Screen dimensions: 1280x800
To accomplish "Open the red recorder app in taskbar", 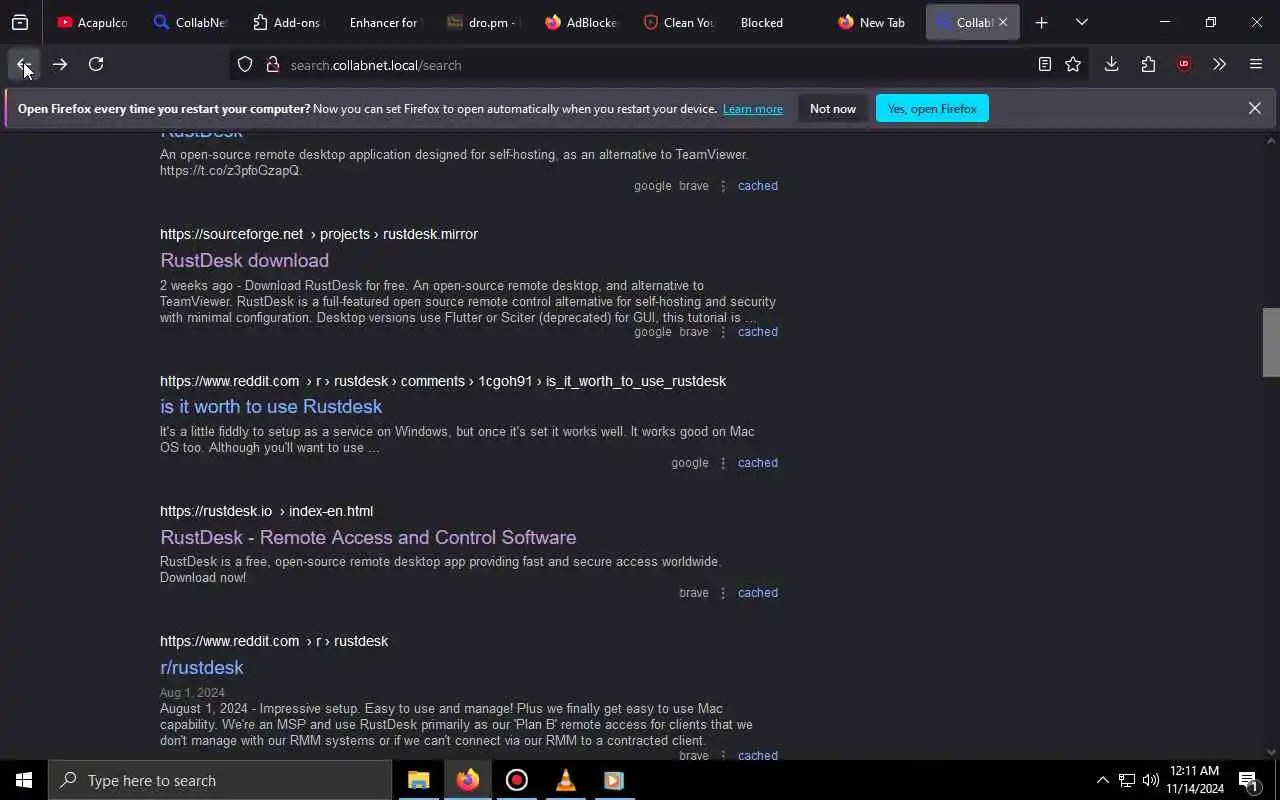I will pos(516,780).
